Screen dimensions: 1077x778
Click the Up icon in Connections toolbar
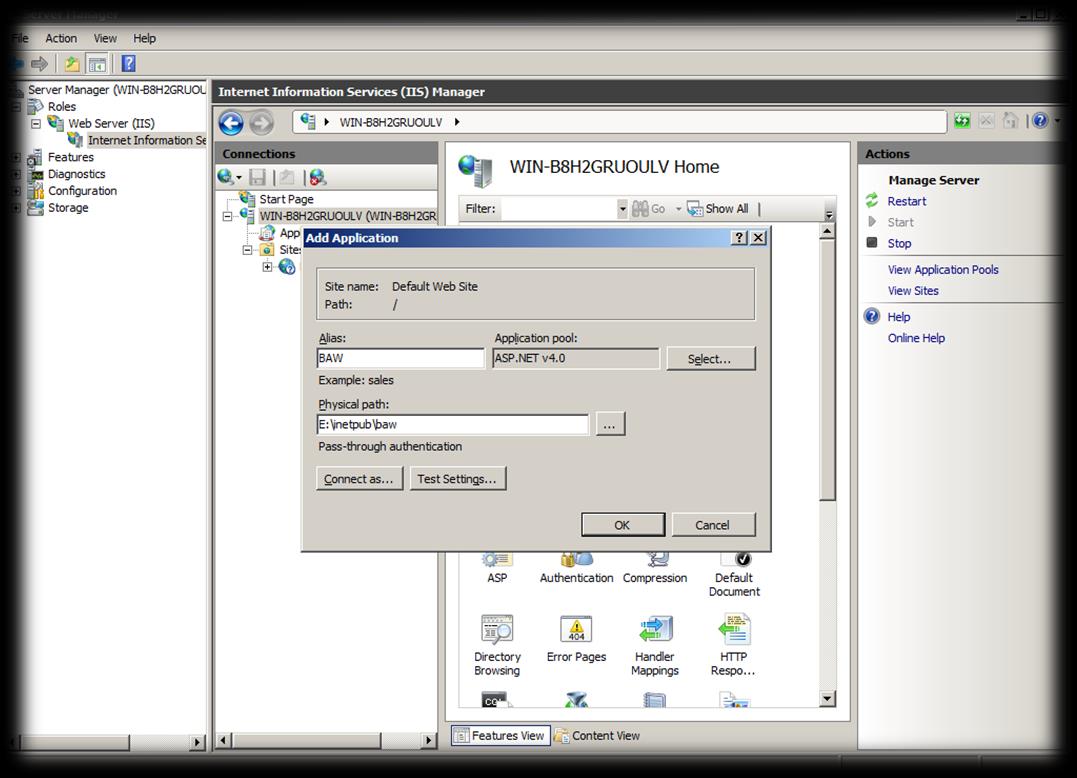287,177
